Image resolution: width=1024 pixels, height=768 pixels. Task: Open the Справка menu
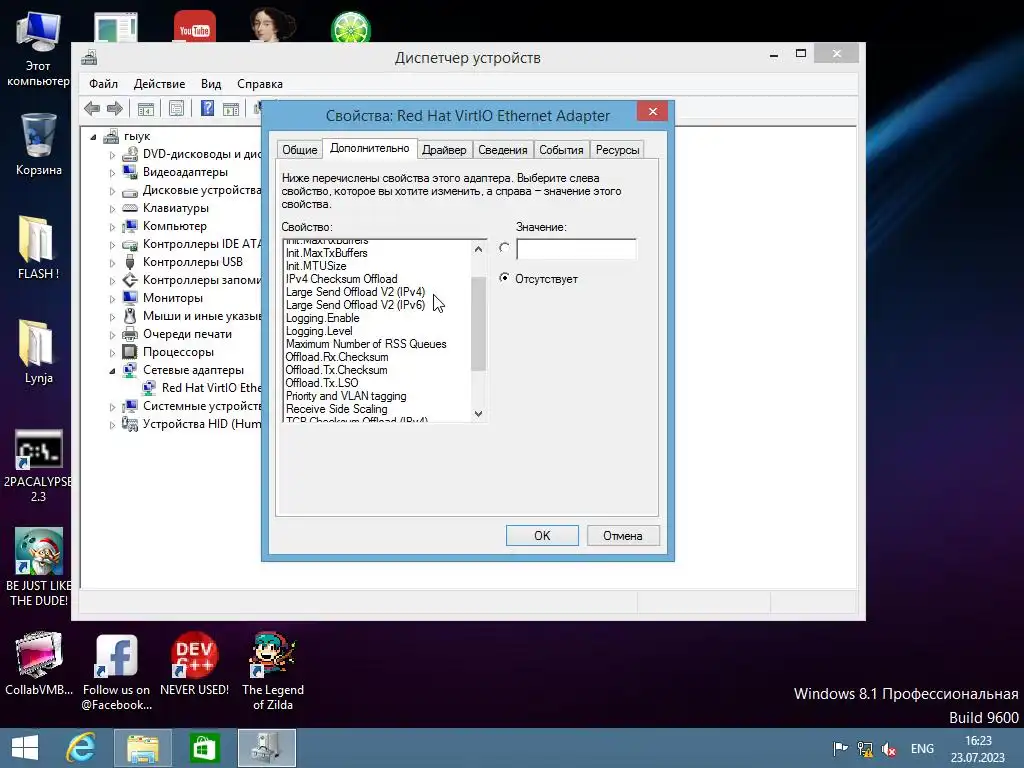click(260, 84)
